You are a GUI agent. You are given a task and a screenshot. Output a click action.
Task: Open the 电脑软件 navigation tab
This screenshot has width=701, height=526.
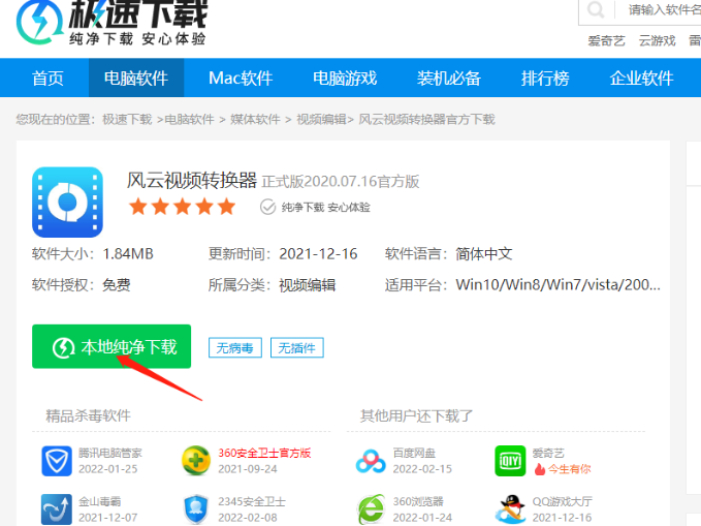pyautogui.click(x=136, y=78)
